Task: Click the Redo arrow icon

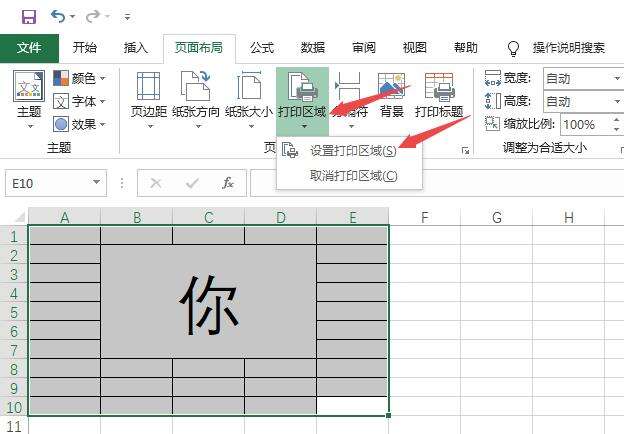Action: [93, 16]
